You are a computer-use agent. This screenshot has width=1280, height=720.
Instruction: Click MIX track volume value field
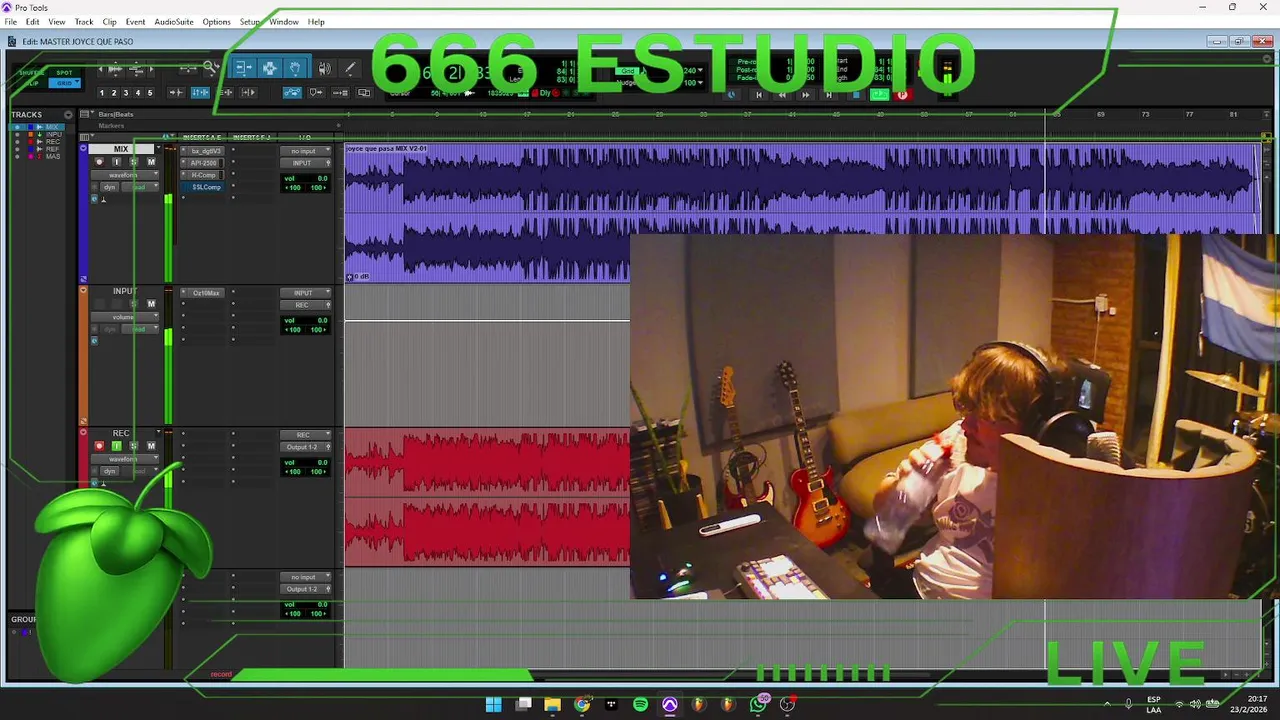point(322,178)
